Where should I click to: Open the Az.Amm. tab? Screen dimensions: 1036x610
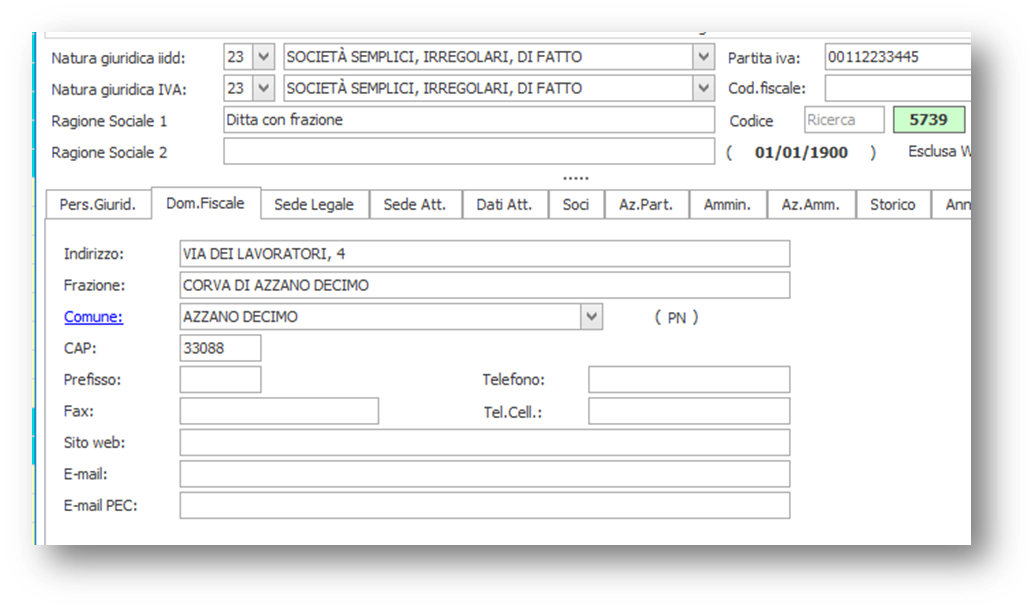click(x=811, y=204)
